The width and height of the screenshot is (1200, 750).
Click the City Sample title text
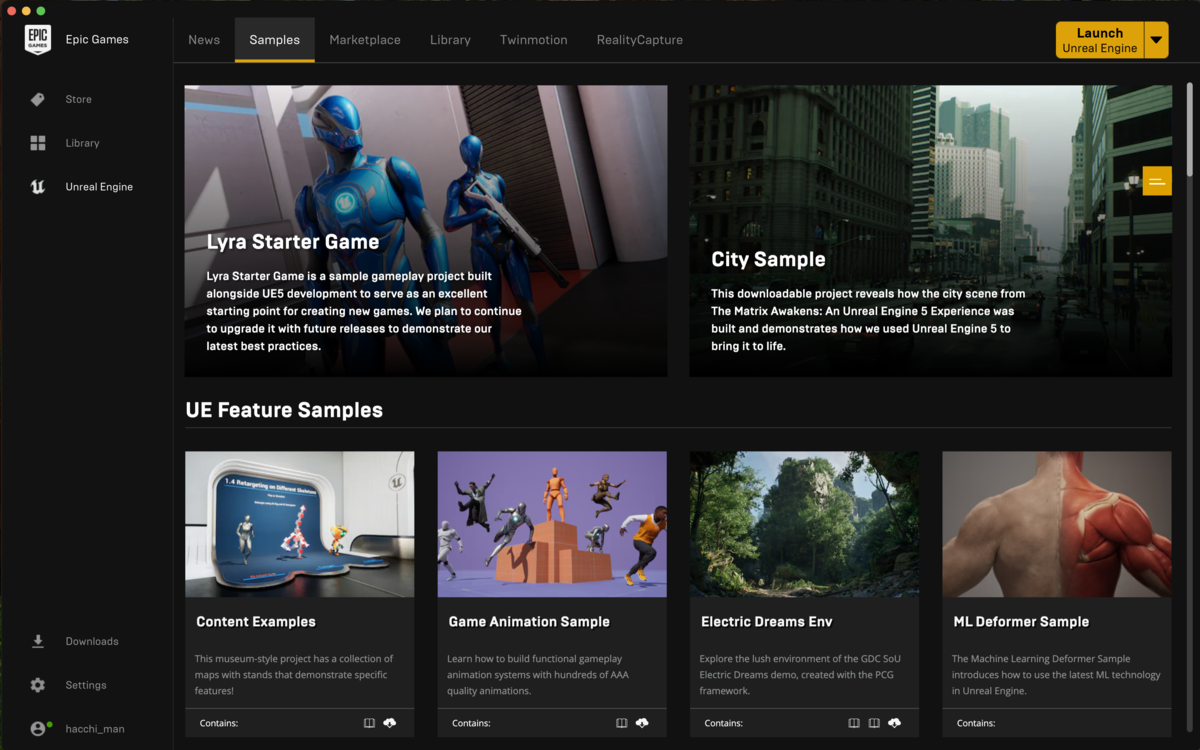[768, 260]
